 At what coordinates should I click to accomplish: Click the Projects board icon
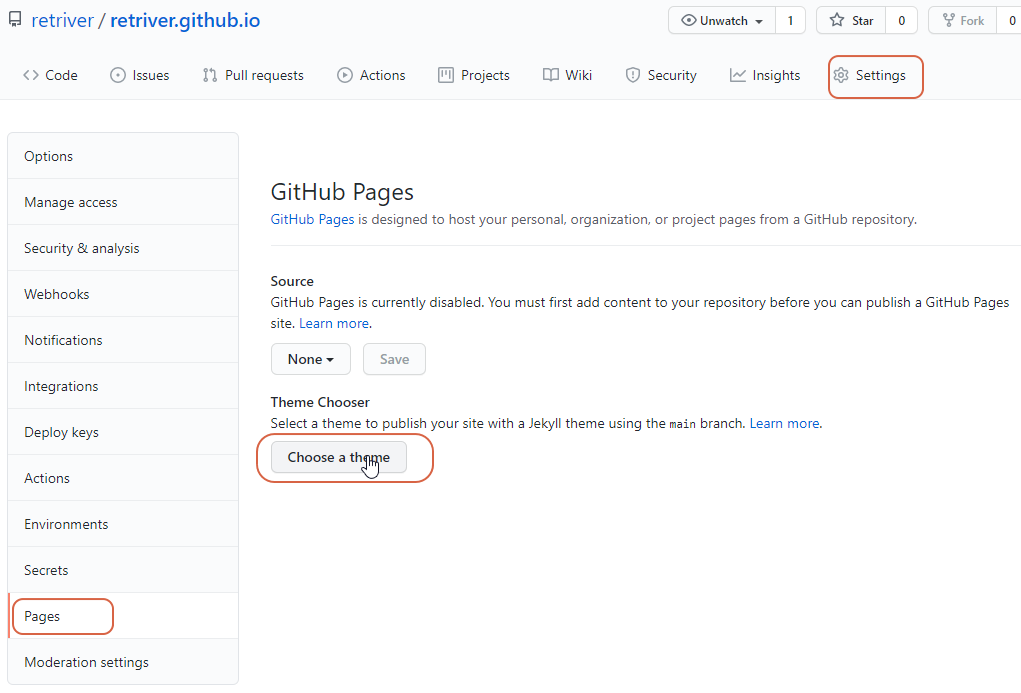coord(445,76)
